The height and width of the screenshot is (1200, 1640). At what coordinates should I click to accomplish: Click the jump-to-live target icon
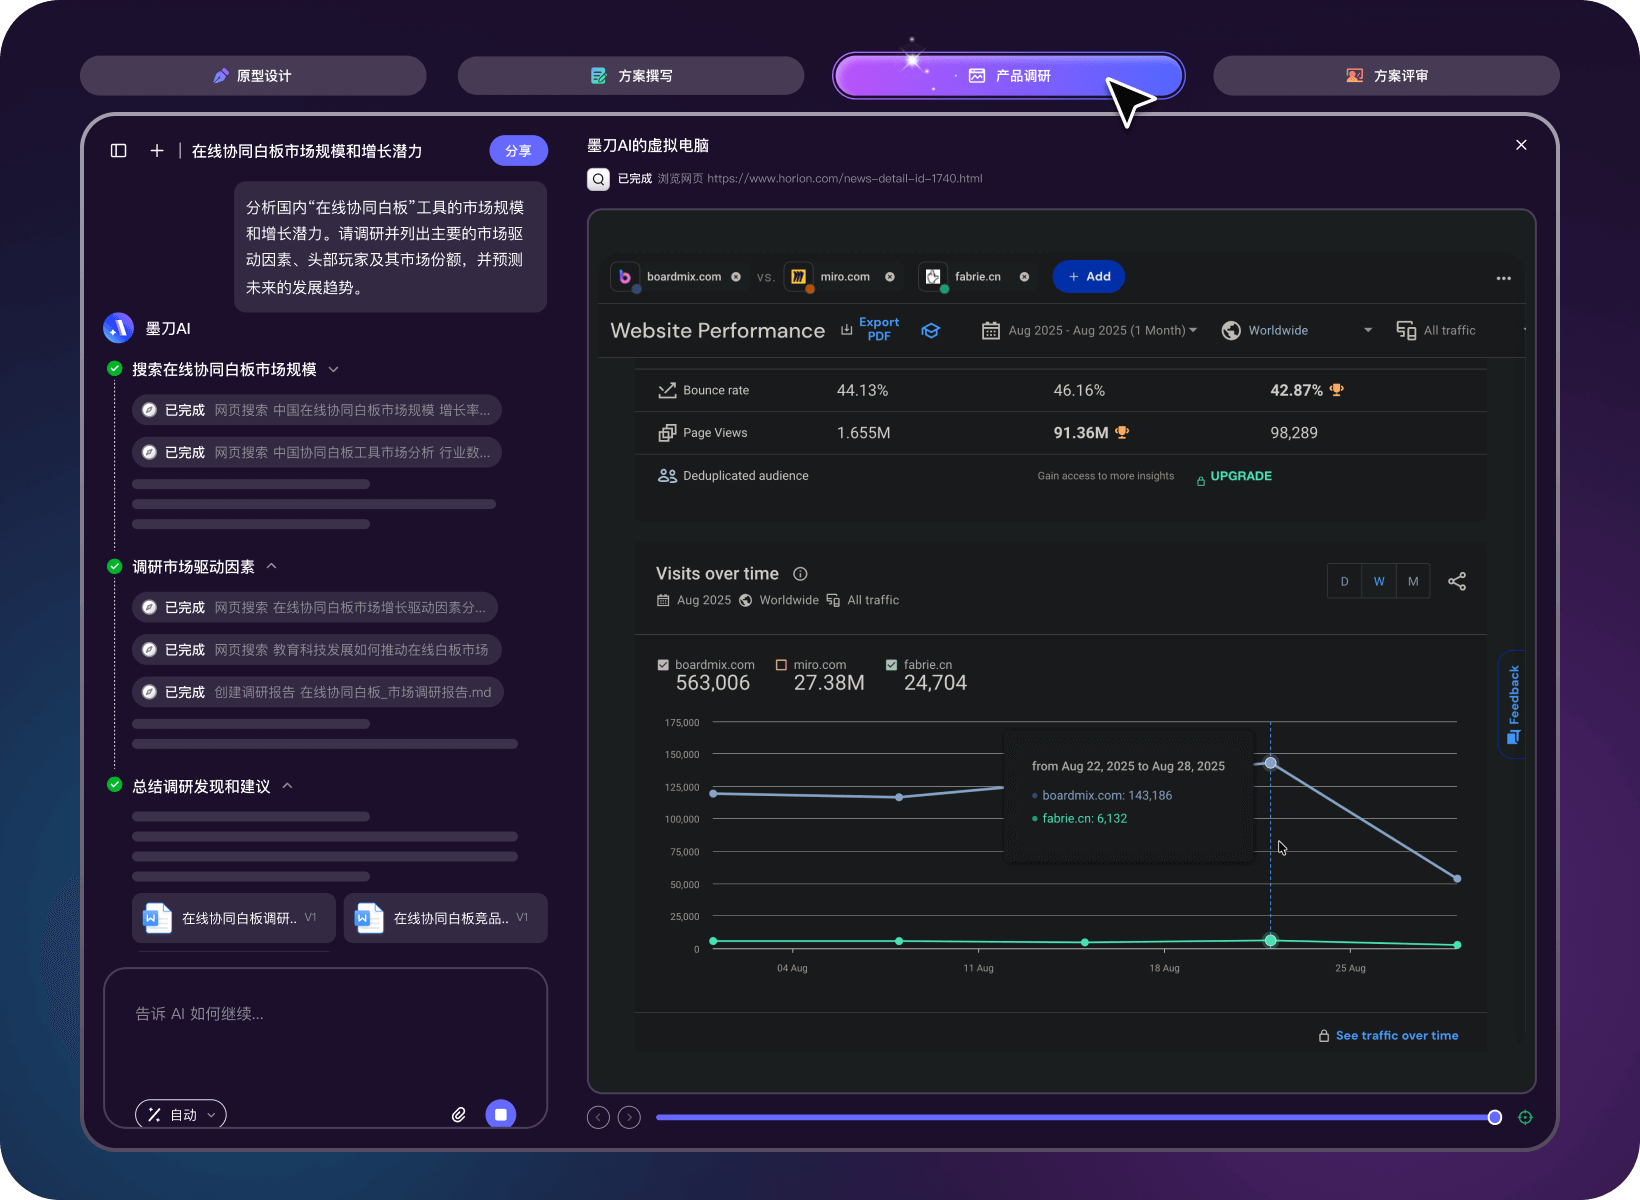pos(1525,1117)
